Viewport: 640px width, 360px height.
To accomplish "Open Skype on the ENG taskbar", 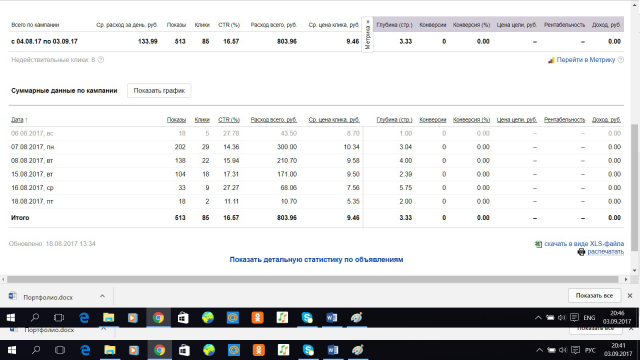I will (x=307, y=318).
